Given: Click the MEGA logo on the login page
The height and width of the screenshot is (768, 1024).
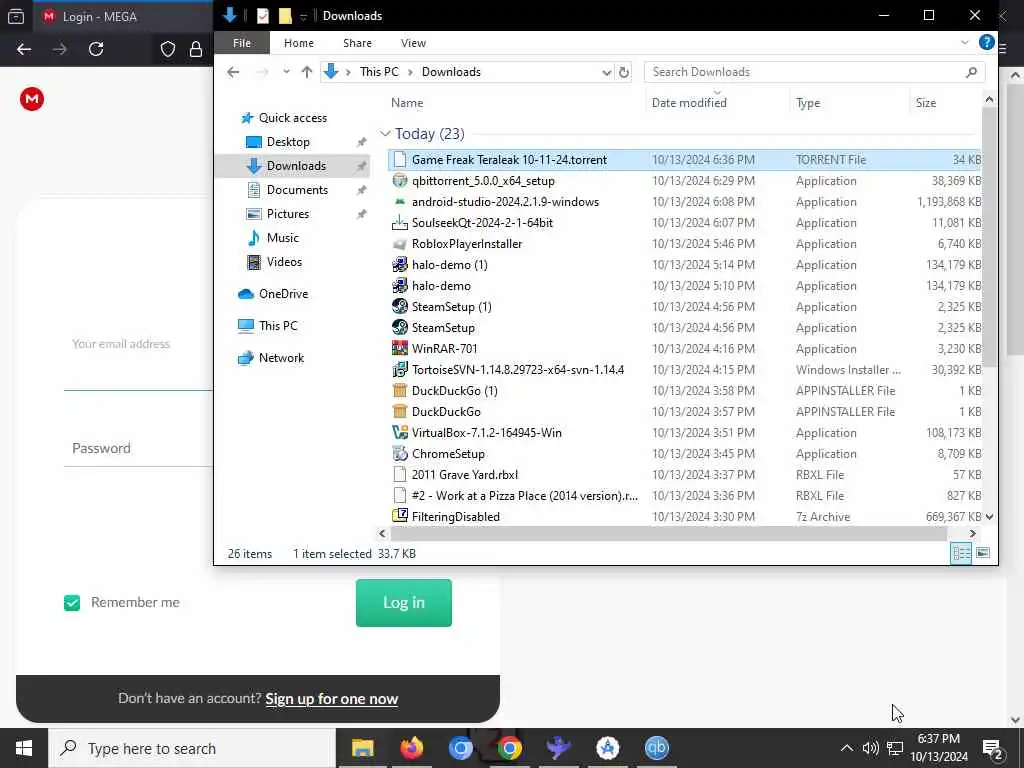Looking at the screenshot, I should [32, 99].
